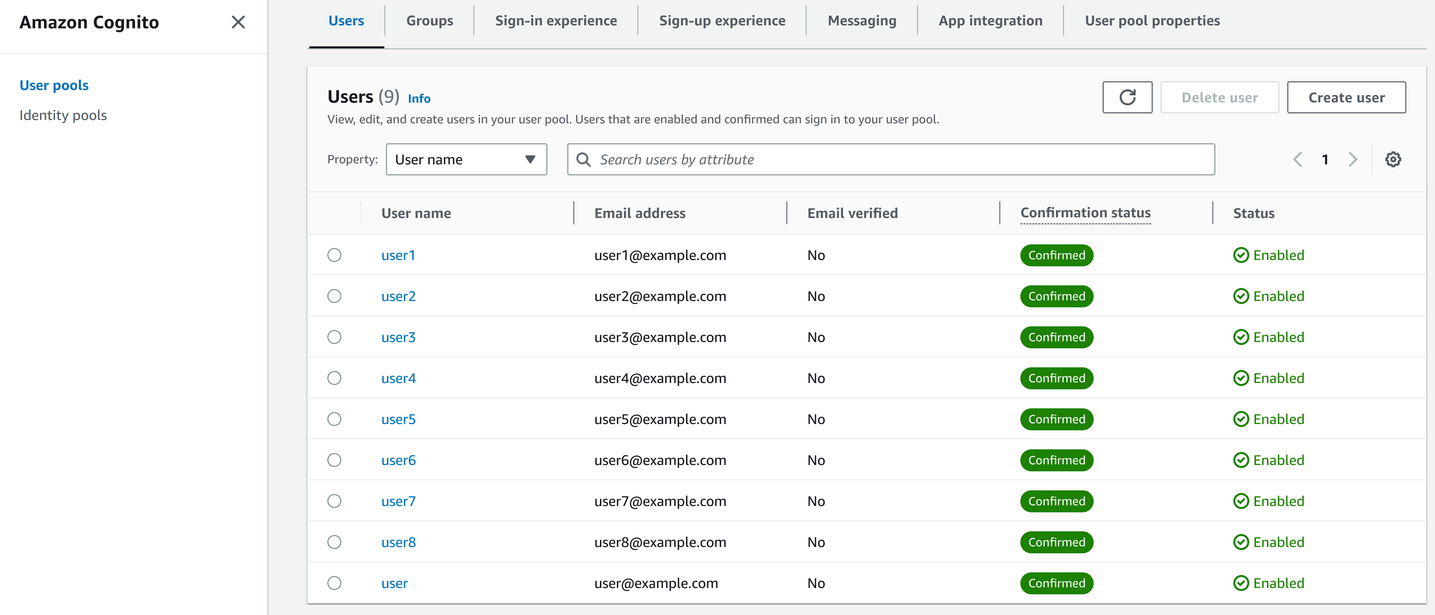The height and width of the screenshot is (615, 1435).
Task: Open the Info link beside Users
Action: 419,98
